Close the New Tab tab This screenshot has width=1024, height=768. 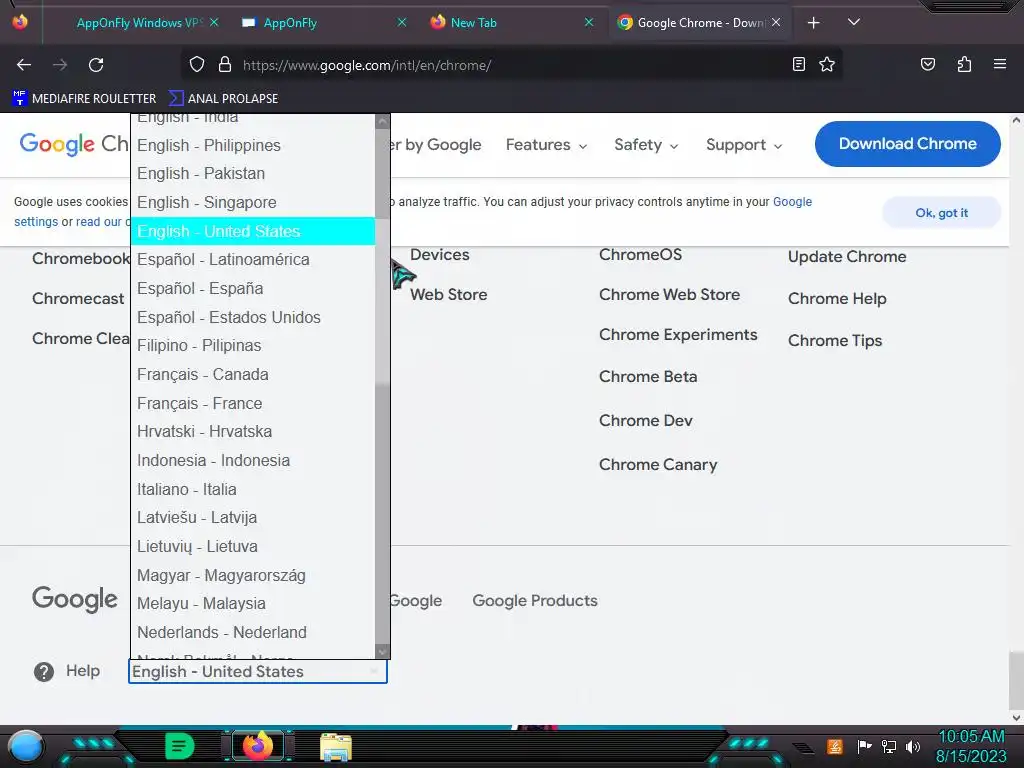pyautogui.click(x=588, y=22)
